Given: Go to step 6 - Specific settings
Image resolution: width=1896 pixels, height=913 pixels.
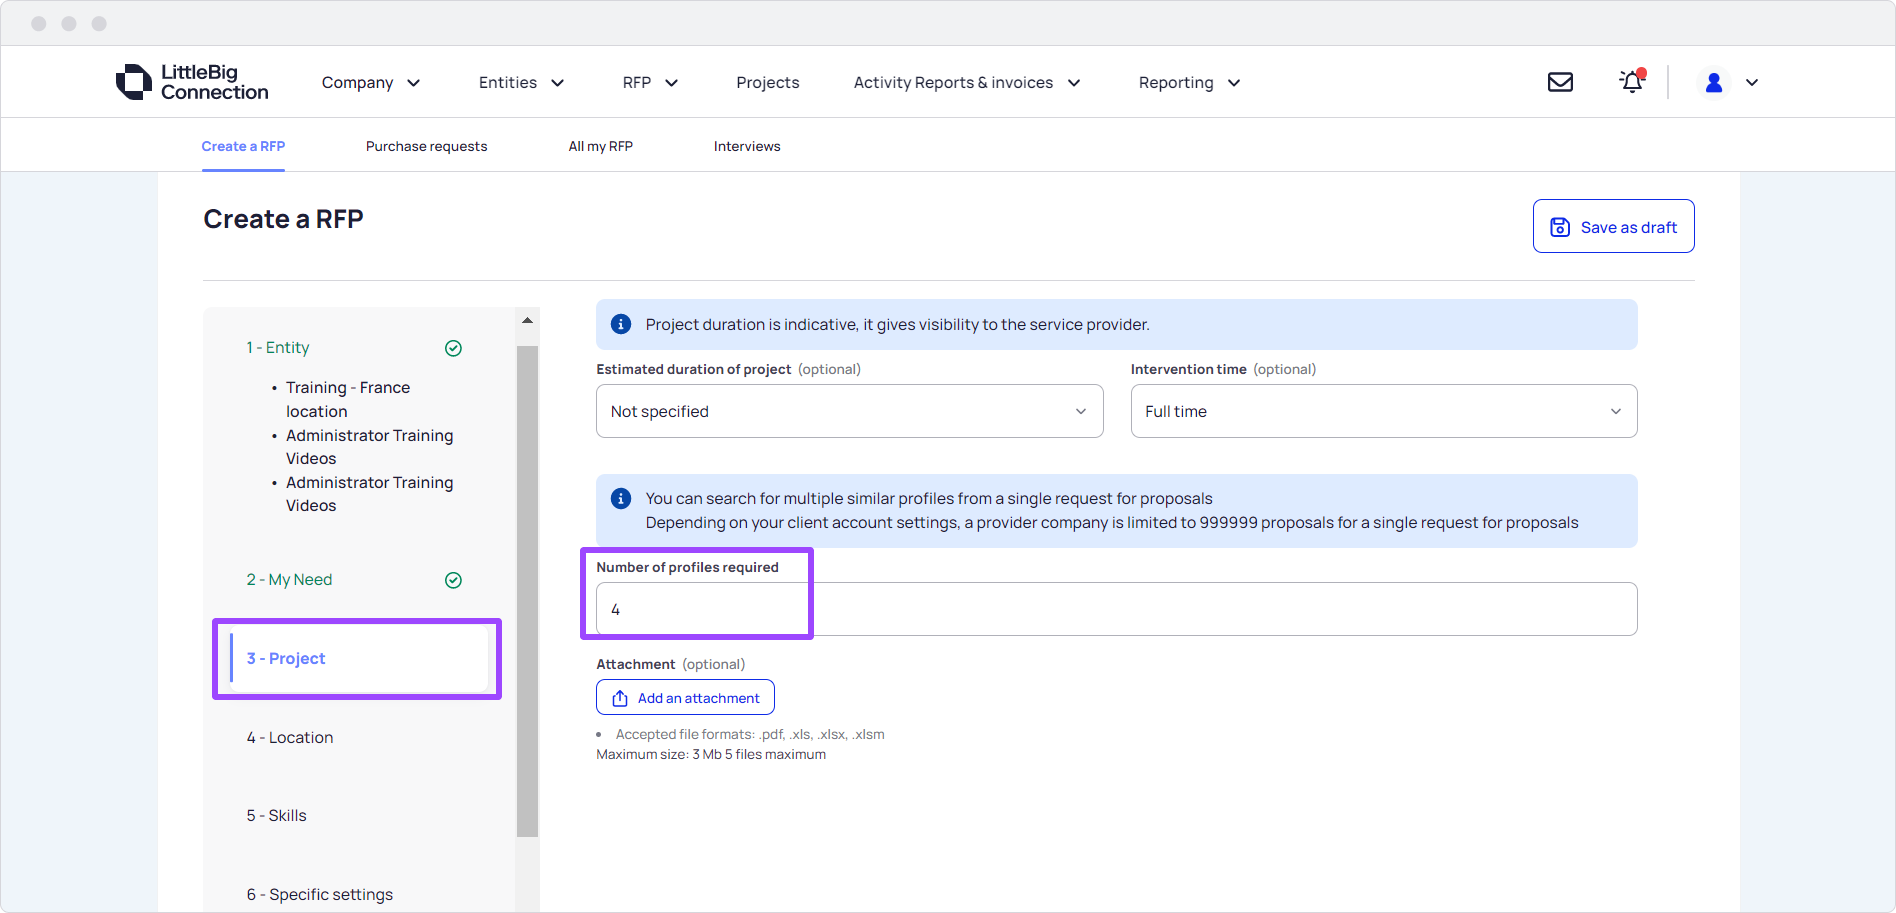Looking at the screenshot, I should pyautogui.click(x=320, y=895).
